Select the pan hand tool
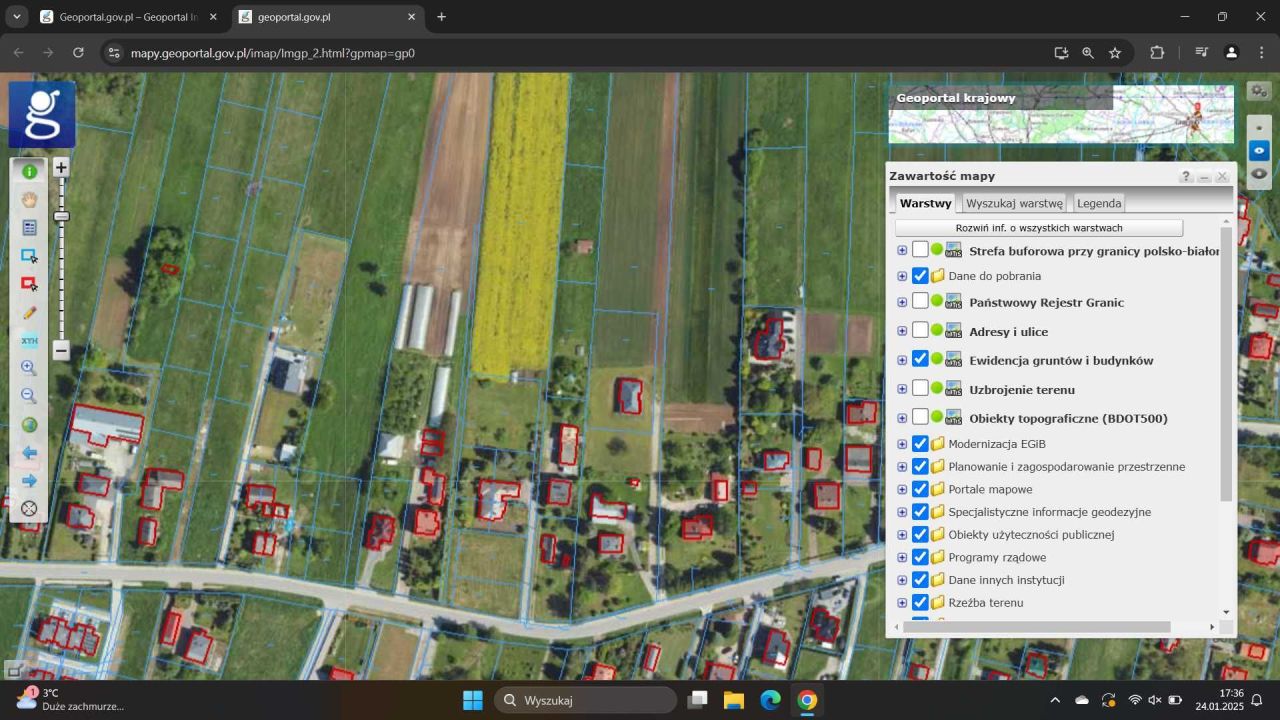 pos(29,200)
